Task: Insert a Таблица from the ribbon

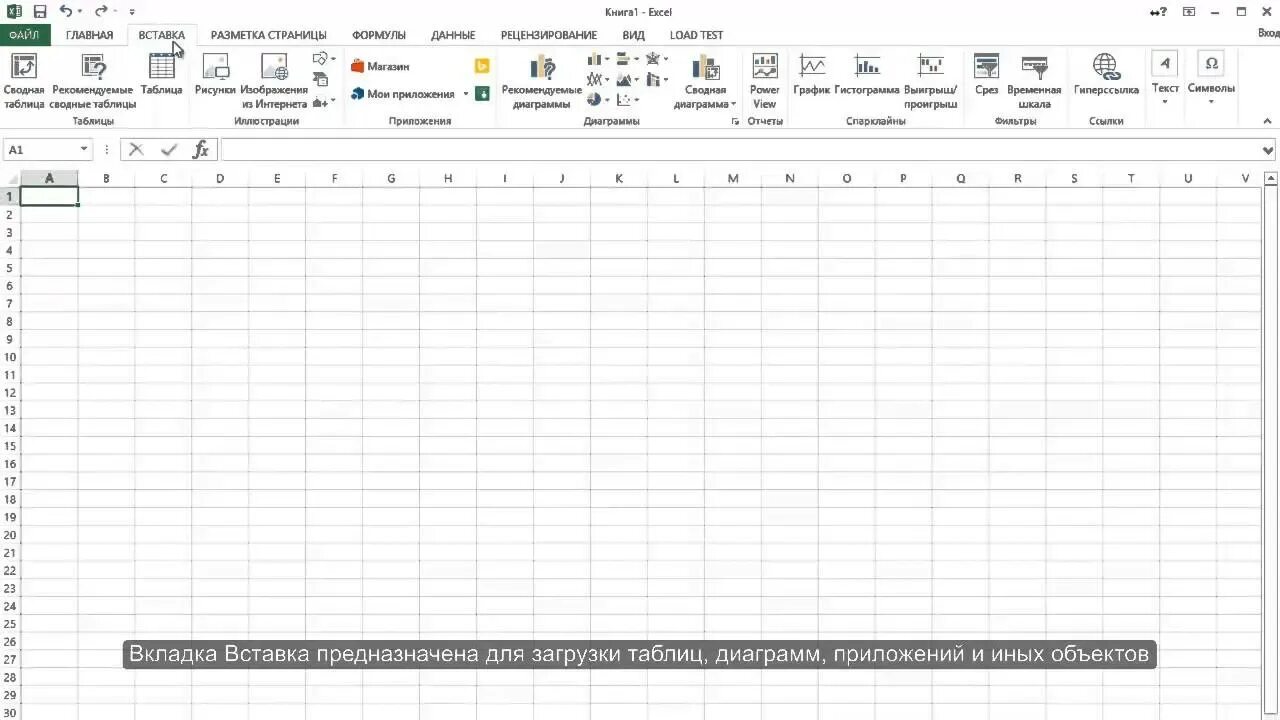Action: [x=162, y=75]
